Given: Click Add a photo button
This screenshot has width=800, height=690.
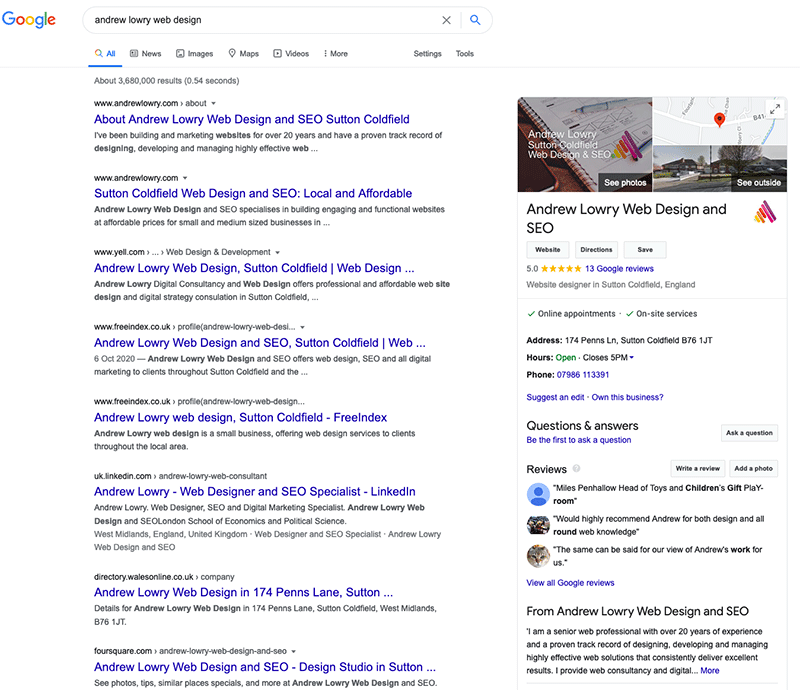Looking at the screenshot, I should [754, 469].
